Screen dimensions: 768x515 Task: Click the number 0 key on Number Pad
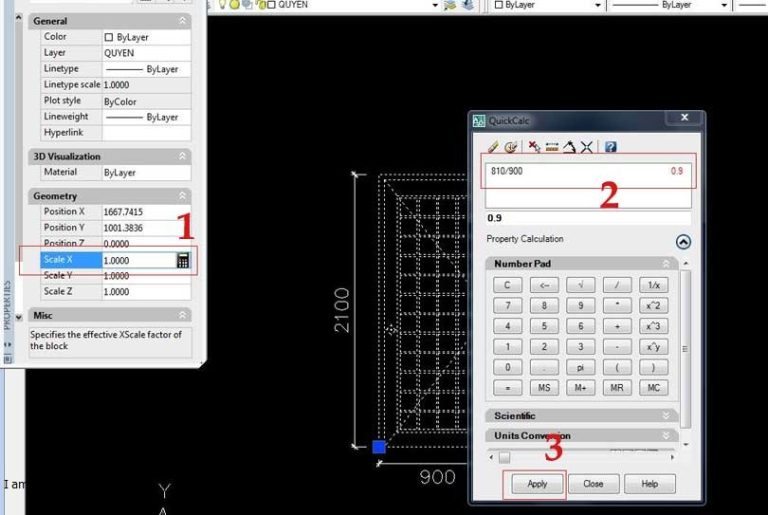click(507, 367)
